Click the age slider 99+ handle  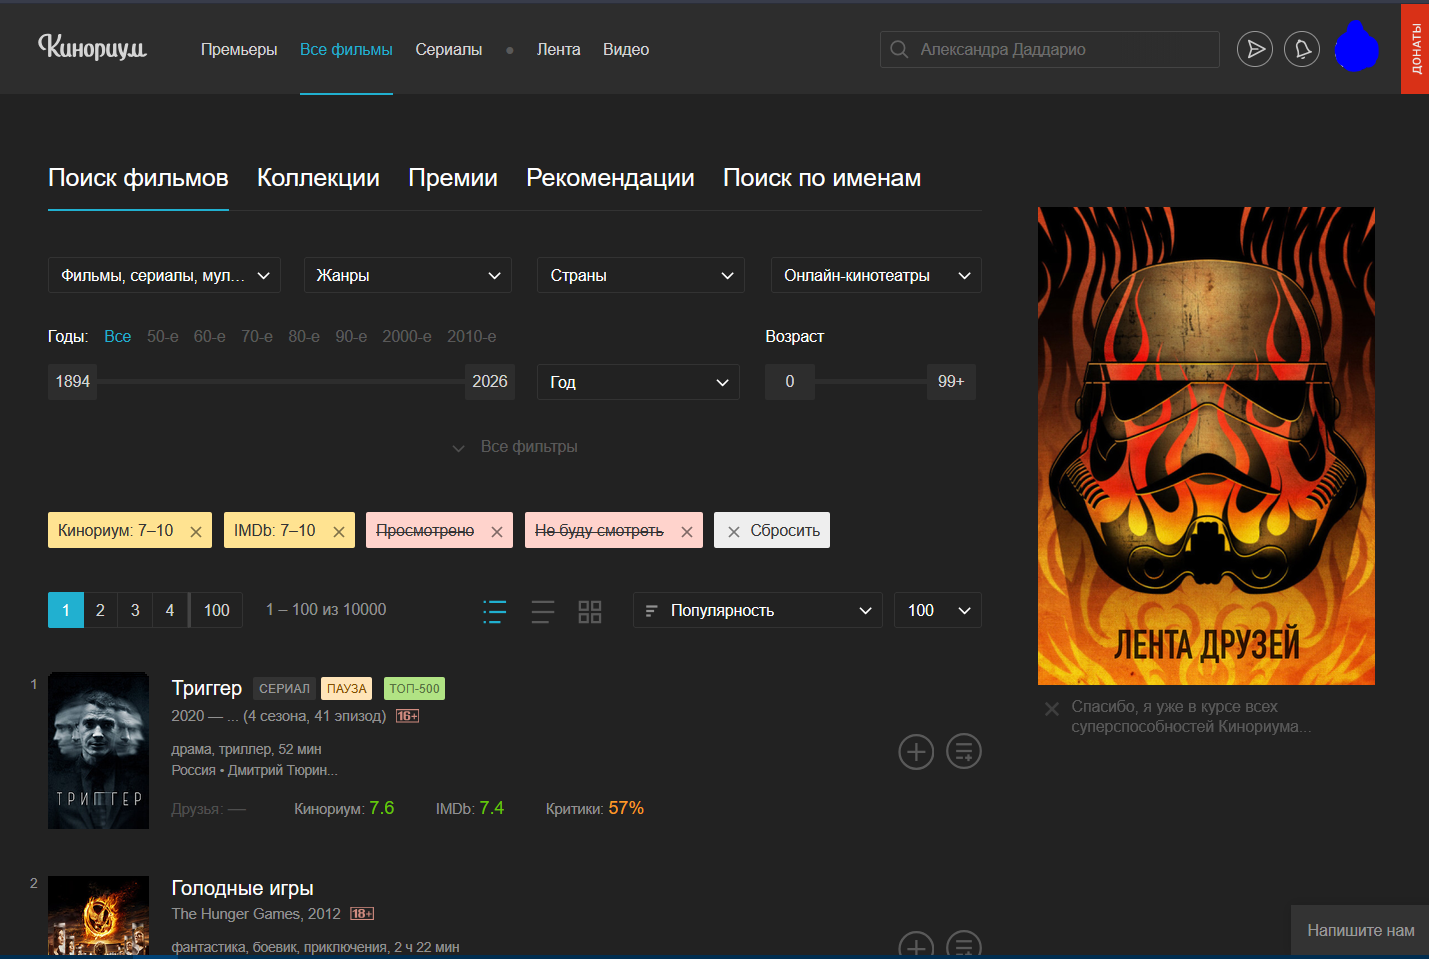[951, 382]
